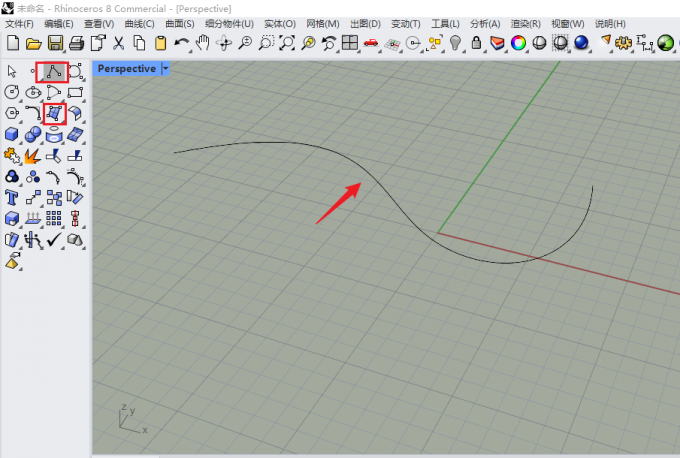This screenshot has height=458, width=680.
Task: Click the checkmark check objects icon
Action: coord(54,240)
